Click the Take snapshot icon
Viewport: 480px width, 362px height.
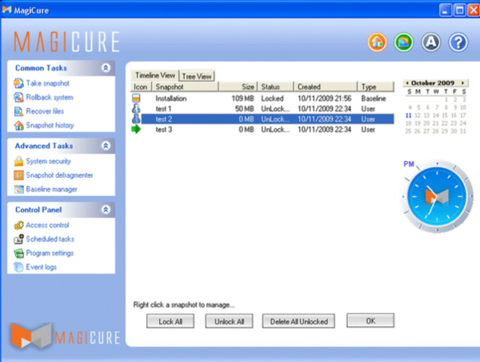(18, 83)
